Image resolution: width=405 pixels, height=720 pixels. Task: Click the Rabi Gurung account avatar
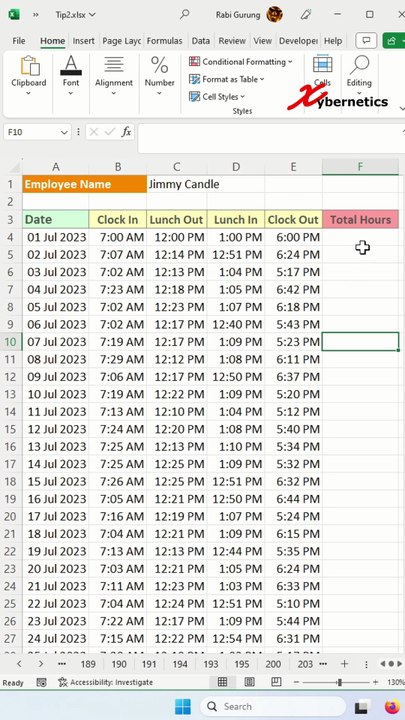coord(275,14)
